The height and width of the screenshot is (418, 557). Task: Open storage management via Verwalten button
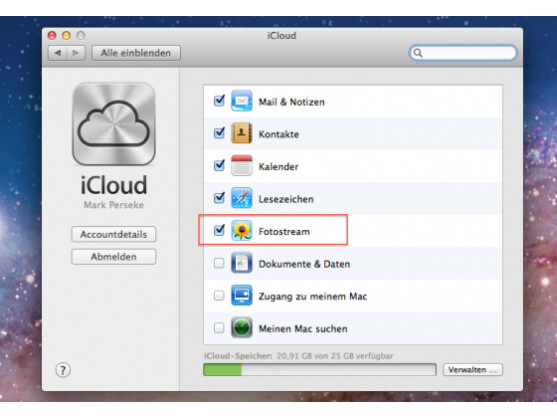[473, 370]
